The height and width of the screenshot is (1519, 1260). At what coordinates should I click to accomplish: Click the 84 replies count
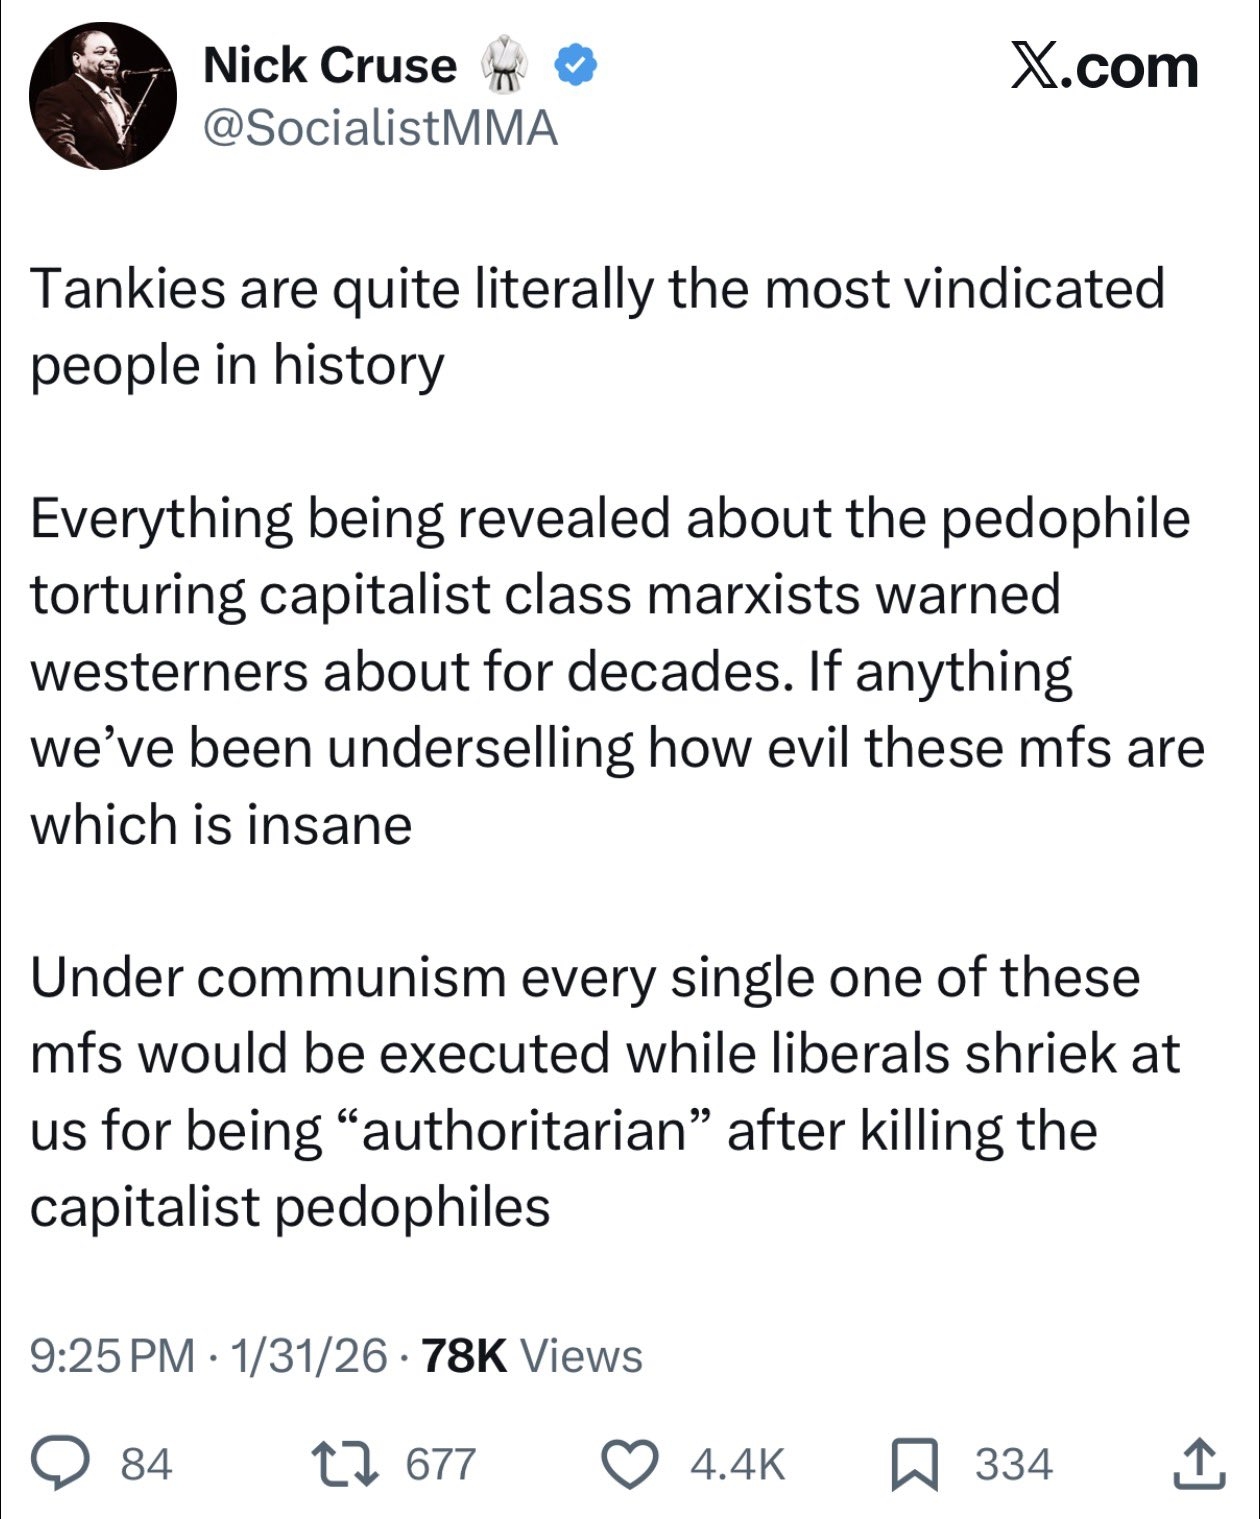coord(146,1464)
